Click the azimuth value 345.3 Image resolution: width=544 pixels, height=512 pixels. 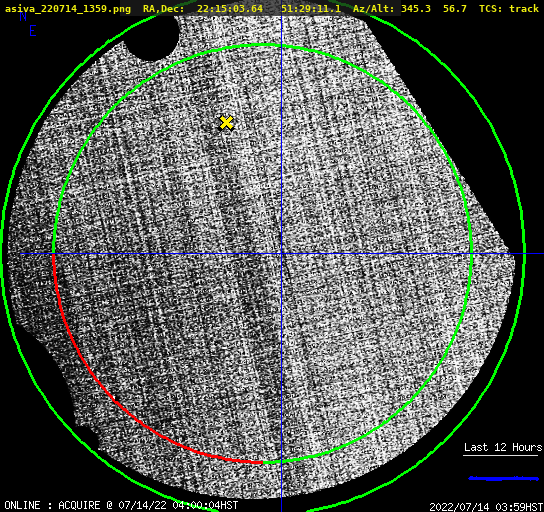[416, 9]
